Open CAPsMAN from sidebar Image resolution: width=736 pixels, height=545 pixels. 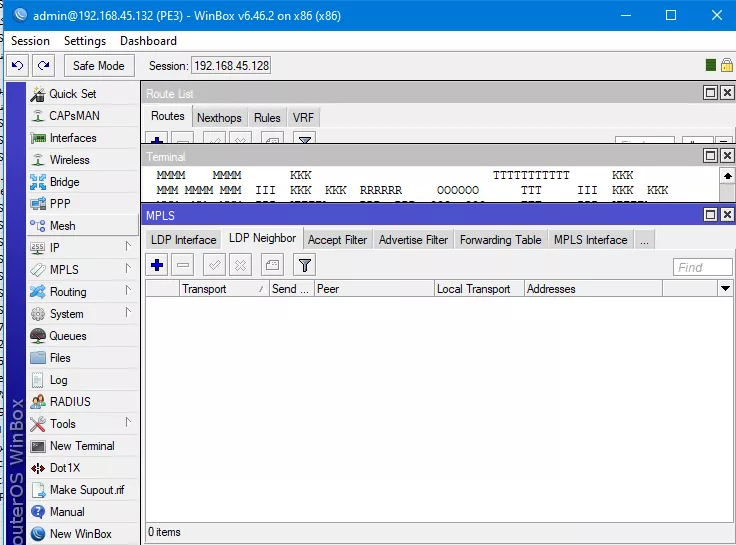click(83, 115)
